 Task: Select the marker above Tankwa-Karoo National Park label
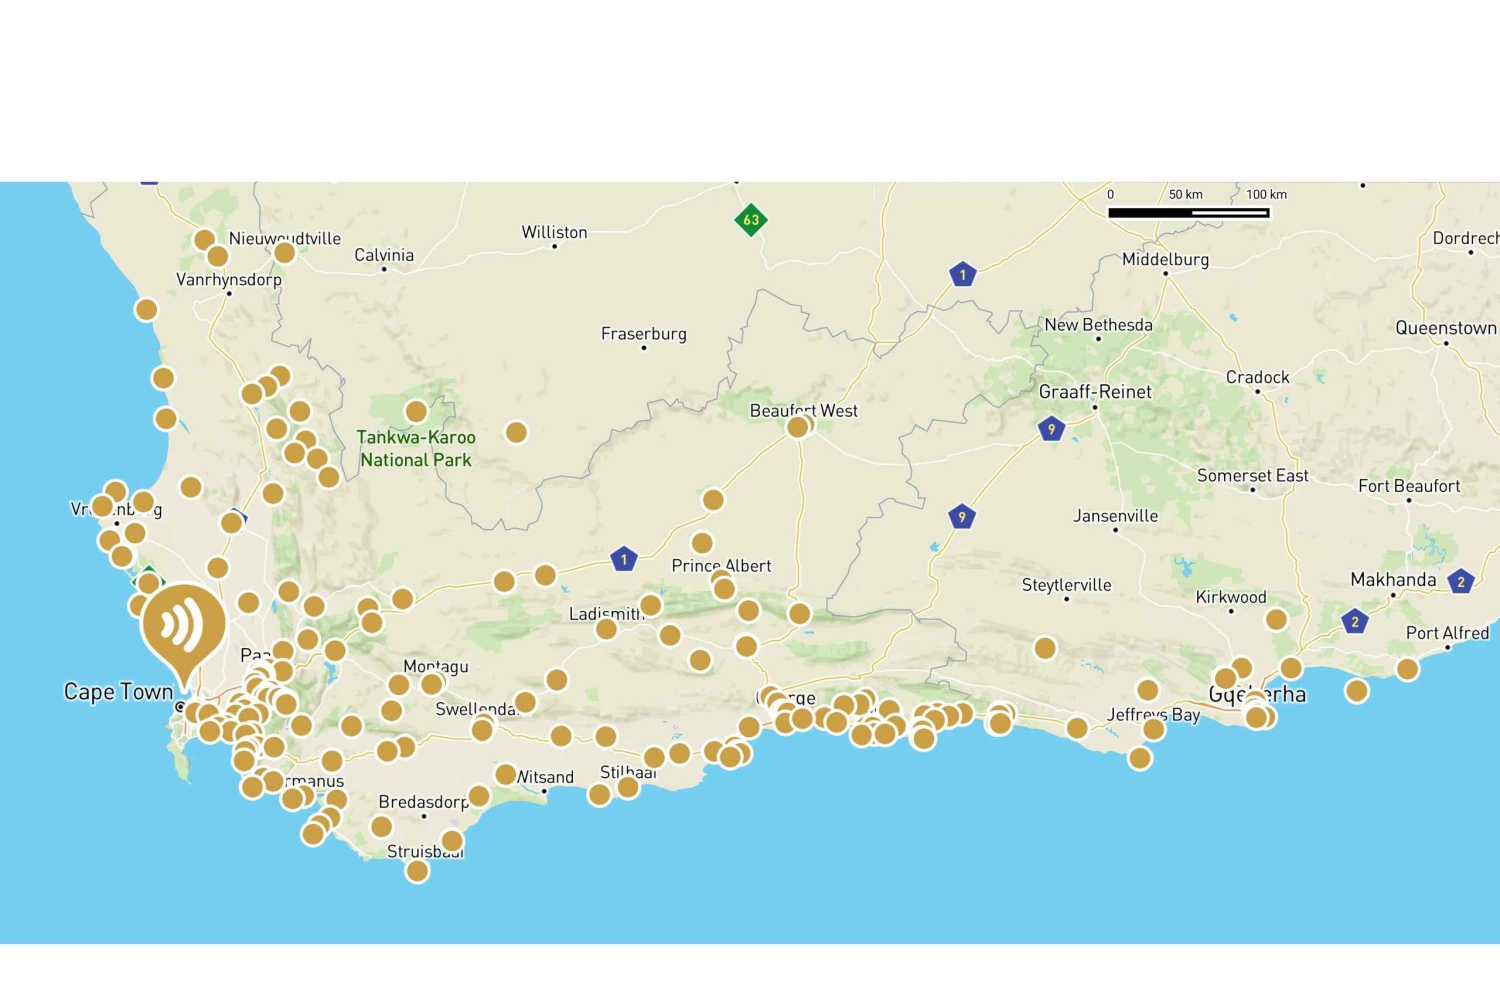[416, 412]
